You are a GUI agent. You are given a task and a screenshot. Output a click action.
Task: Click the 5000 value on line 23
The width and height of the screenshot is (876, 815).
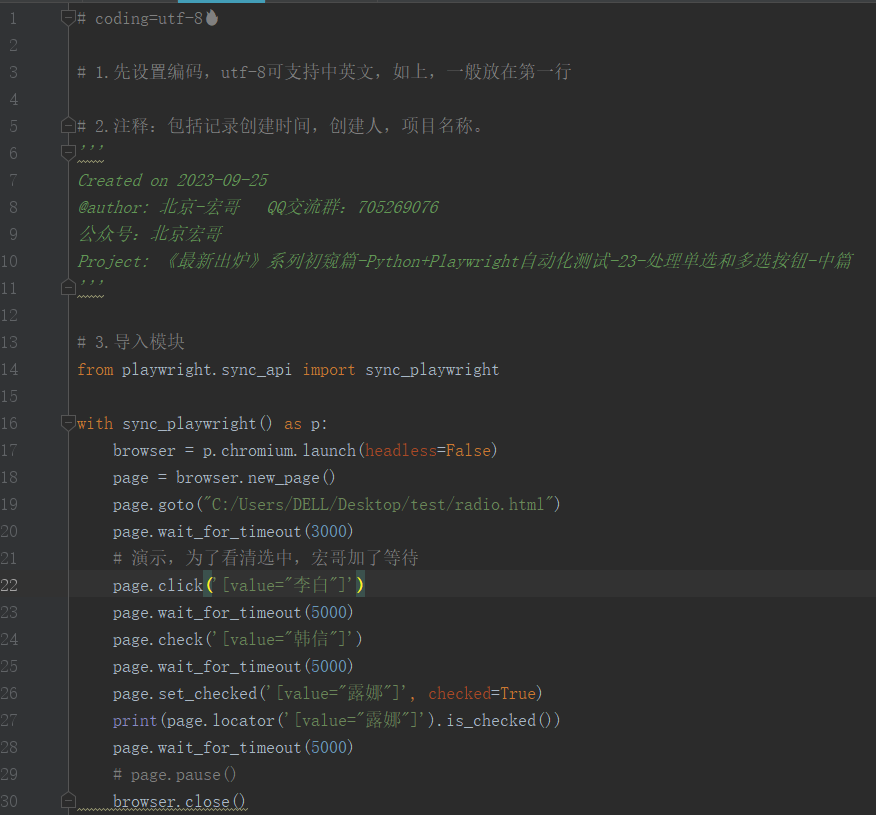pos(328,612)
